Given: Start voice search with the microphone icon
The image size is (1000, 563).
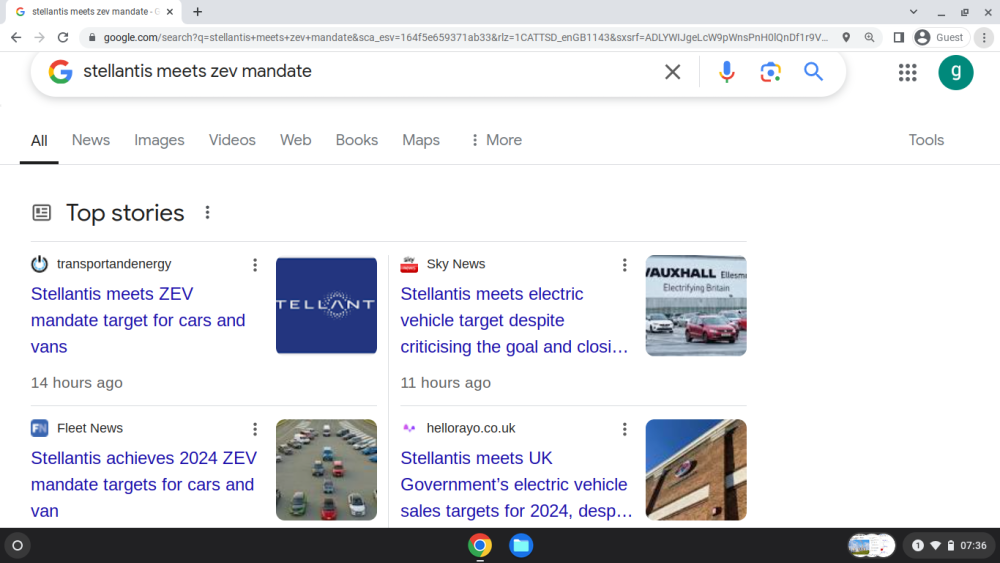Looking at the screenshot, I should [x=726, y=72].
